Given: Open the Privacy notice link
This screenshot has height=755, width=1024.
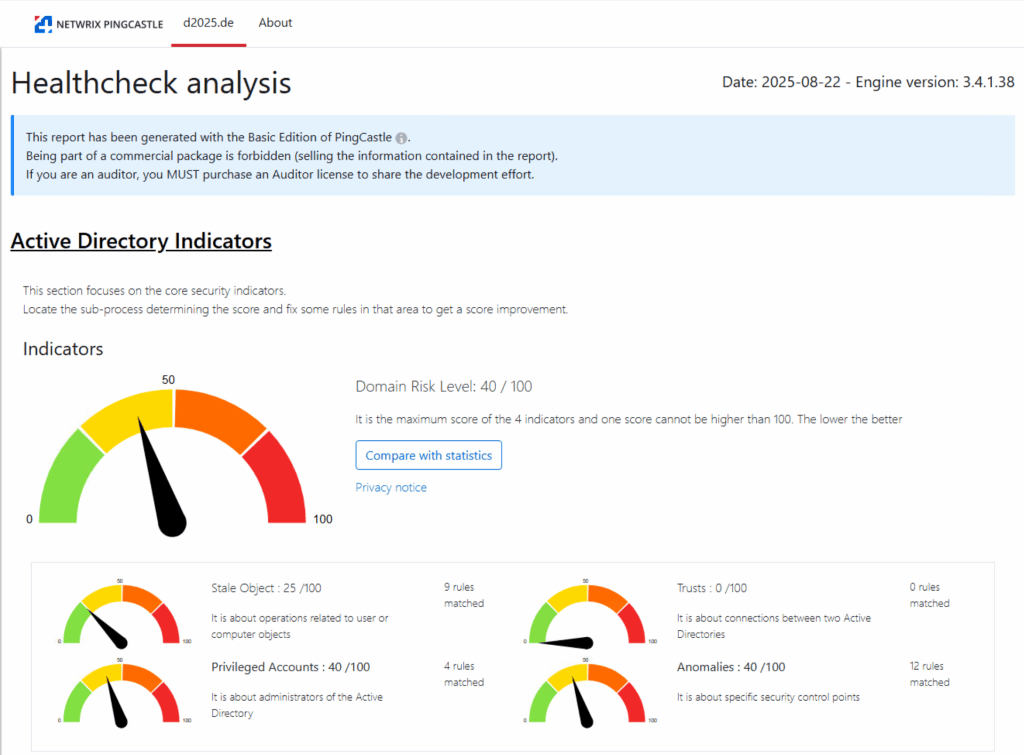Looking at the screenshot, I should [391, 488].
